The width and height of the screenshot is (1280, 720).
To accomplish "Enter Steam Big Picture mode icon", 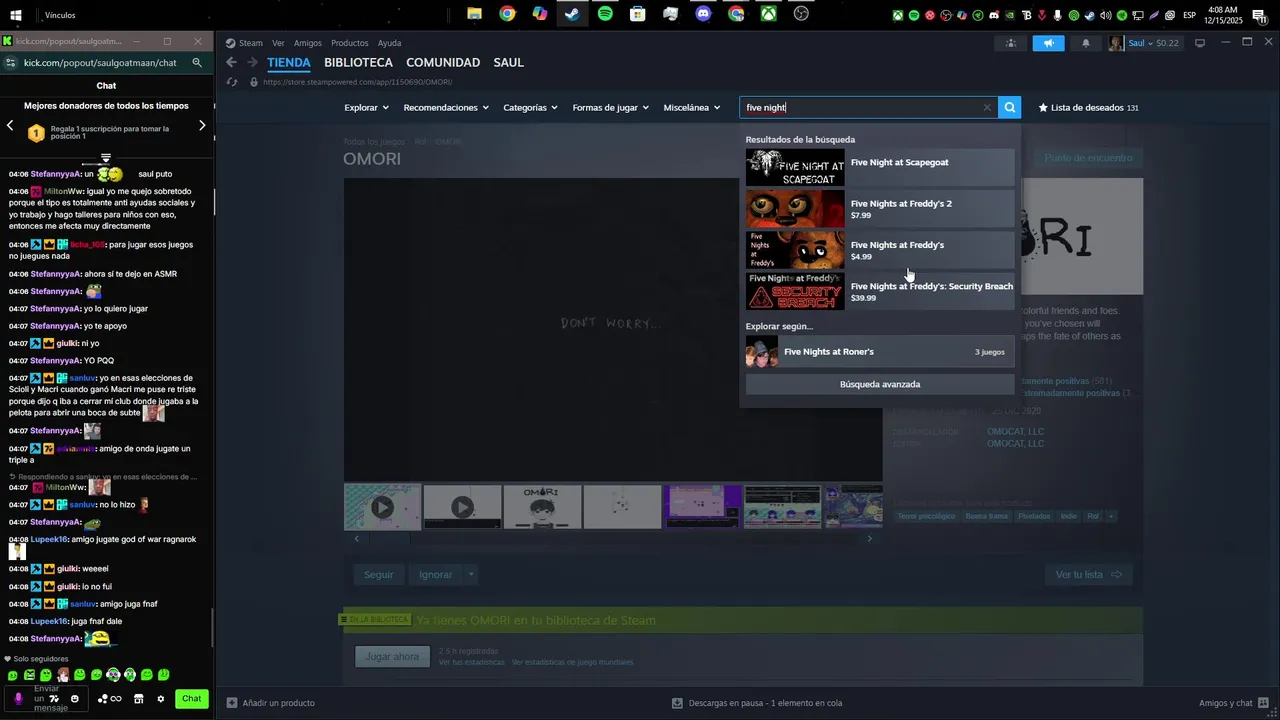I will click(1200, 43).
